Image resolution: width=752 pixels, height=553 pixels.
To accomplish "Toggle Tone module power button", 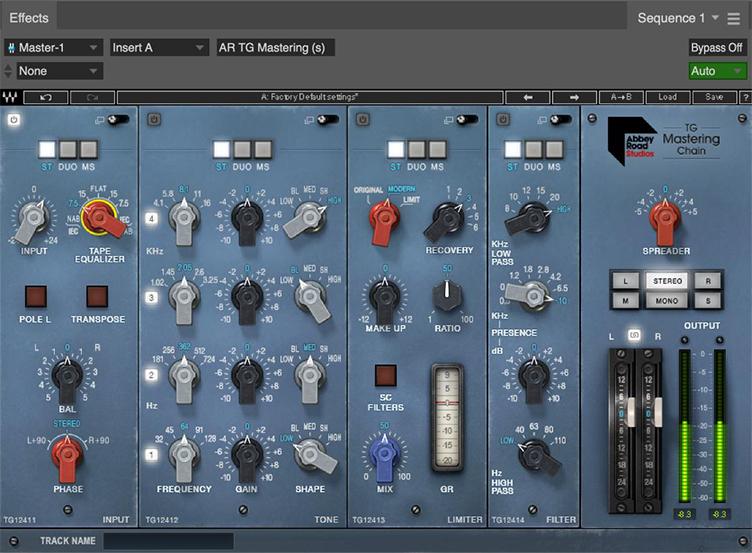I will click(x=153, y=119).
